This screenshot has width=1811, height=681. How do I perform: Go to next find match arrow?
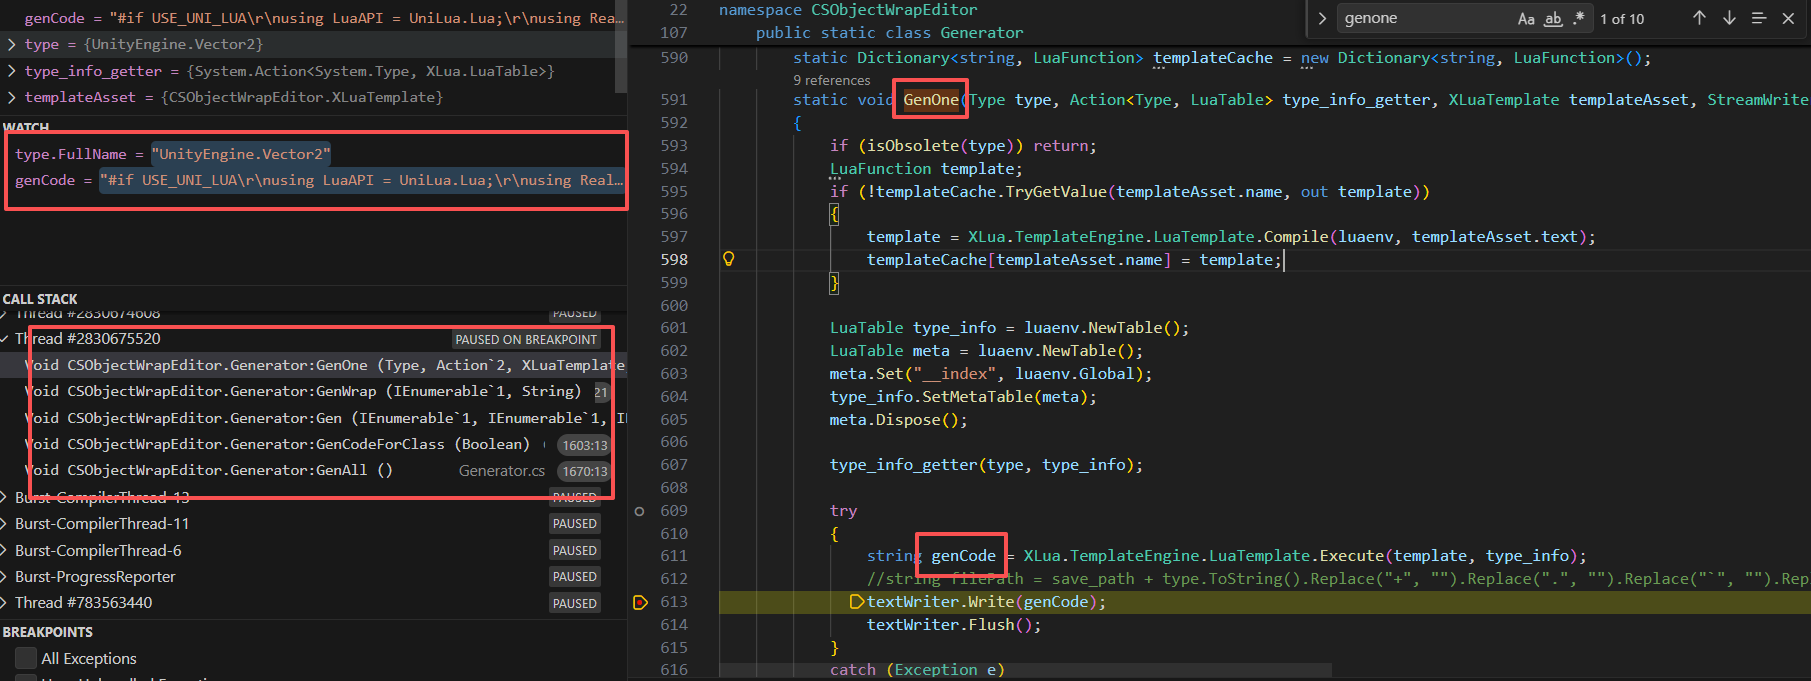tap(1729, 18)
